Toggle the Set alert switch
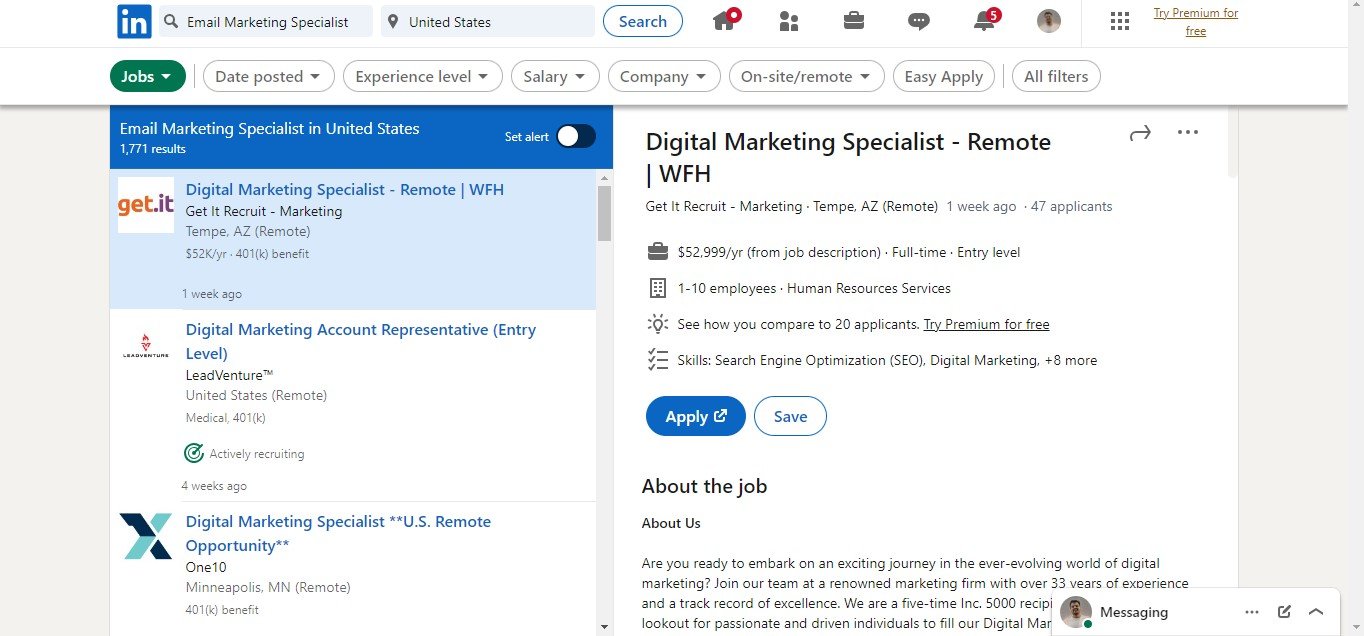Image resolution: width=1364 pixels, height=636 pixels. [576, 137]
